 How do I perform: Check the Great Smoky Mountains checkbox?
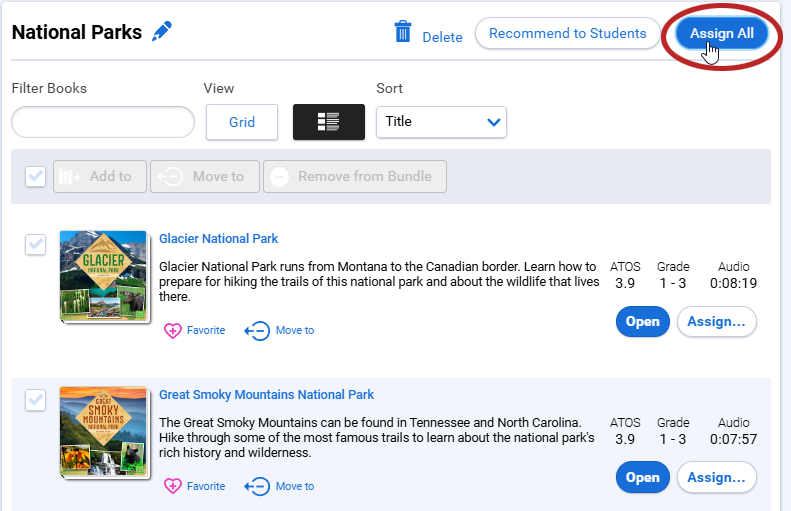tap(35, 400)
